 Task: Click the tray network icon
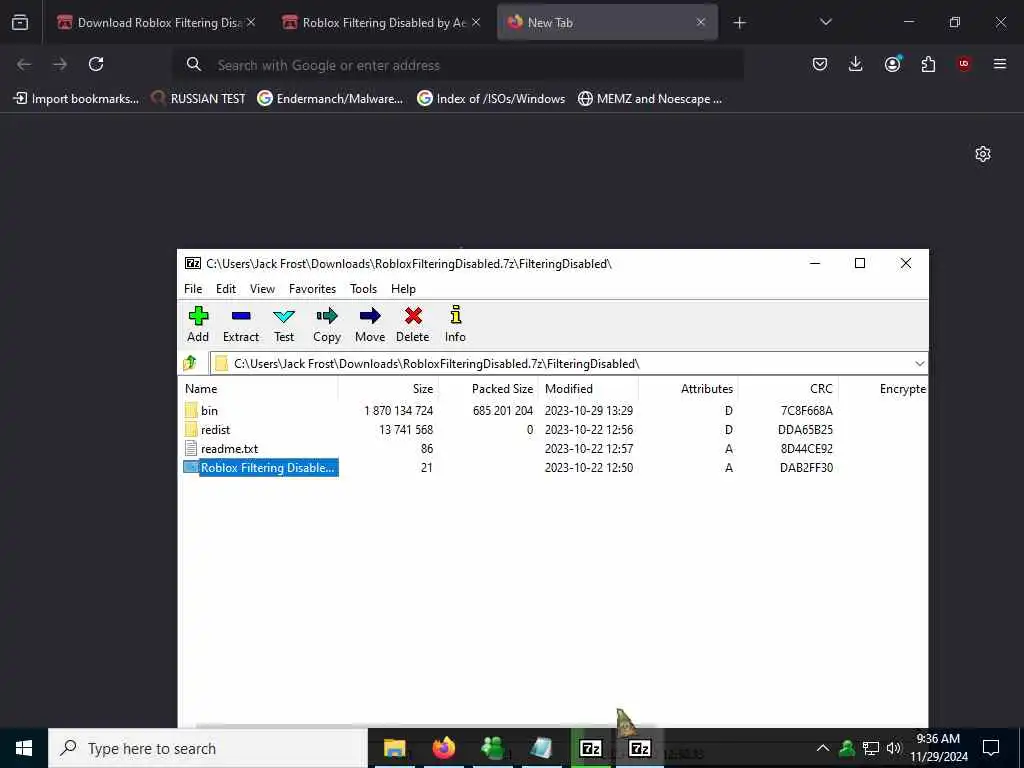(871, 748)
